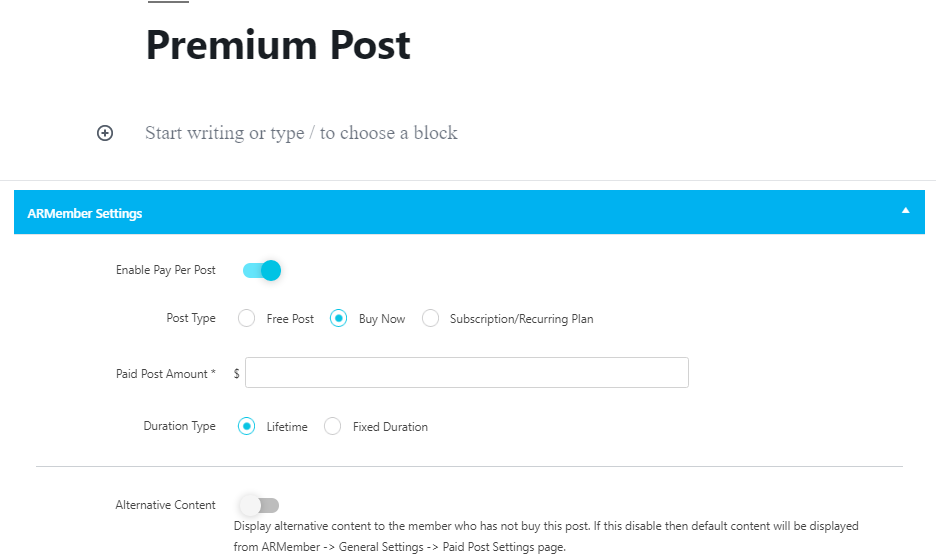
Task: Disable the Enable Pay Per Post toggle
Action: (261, 270)
